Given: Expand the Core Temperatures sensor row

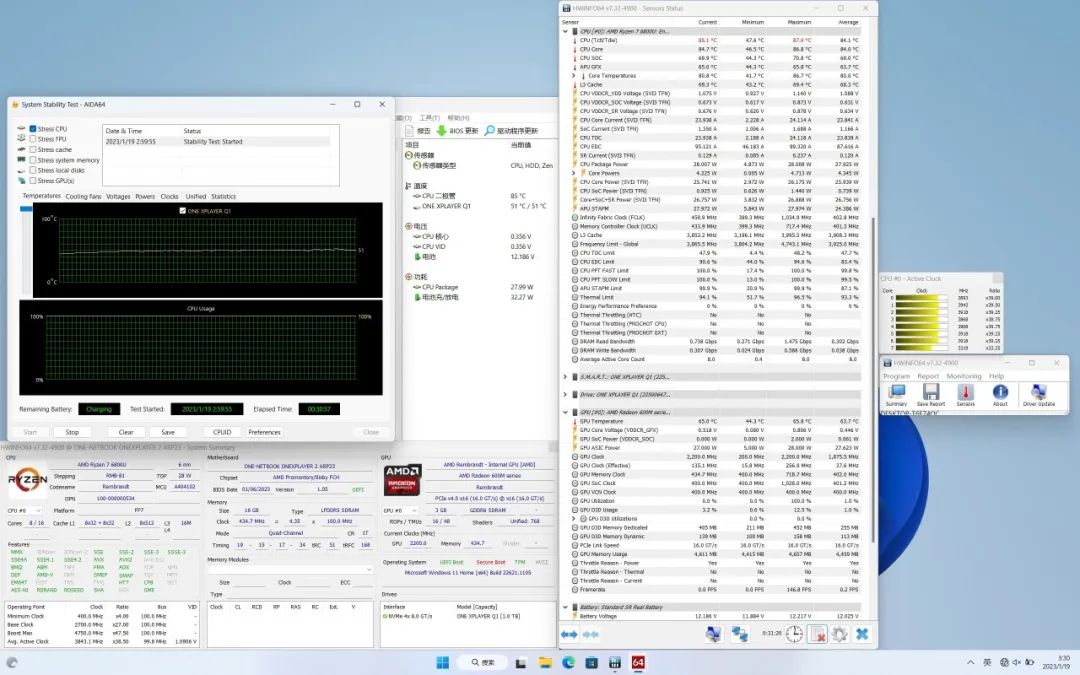Looking at the screenshot, I should tap(574, 76).
